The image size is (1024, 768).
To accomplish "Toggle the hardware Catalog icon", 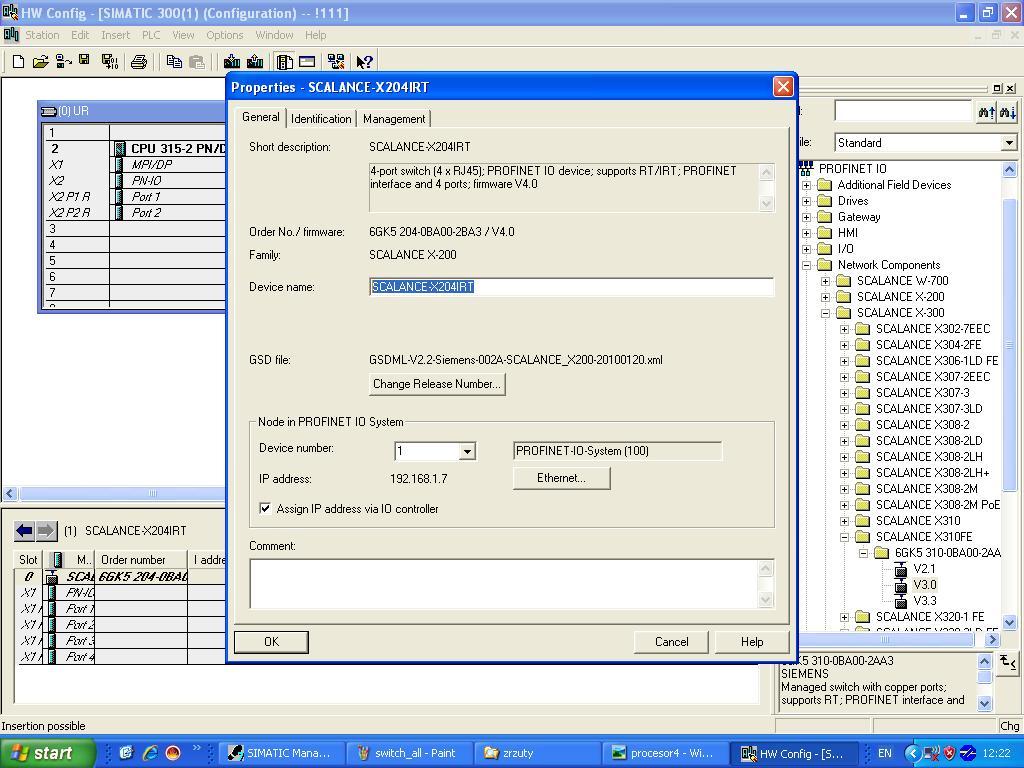I will click(x=284, y=62).
